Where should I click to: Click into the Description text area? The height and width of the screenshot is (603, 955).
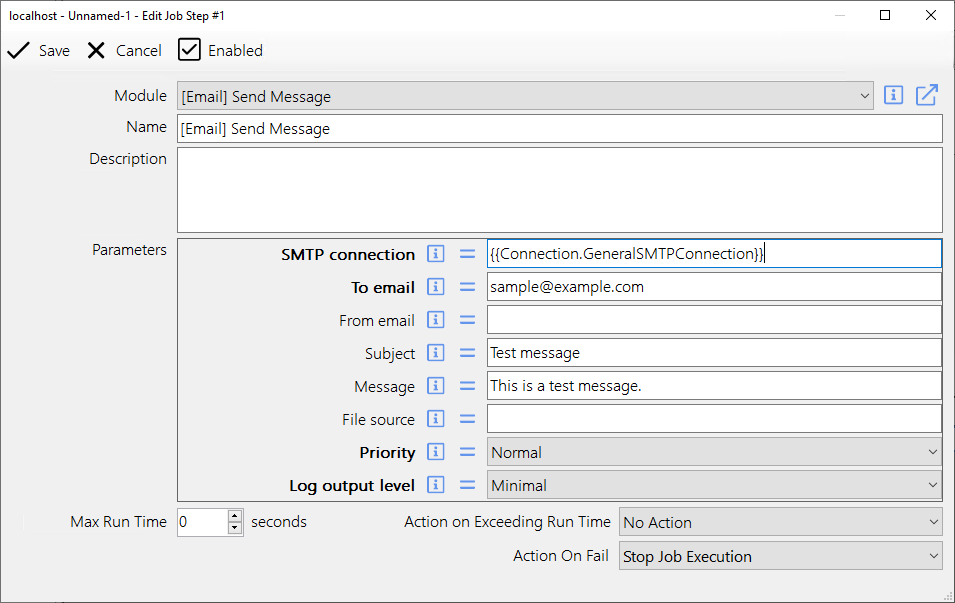pyautogui.click(x=560, y=190)
